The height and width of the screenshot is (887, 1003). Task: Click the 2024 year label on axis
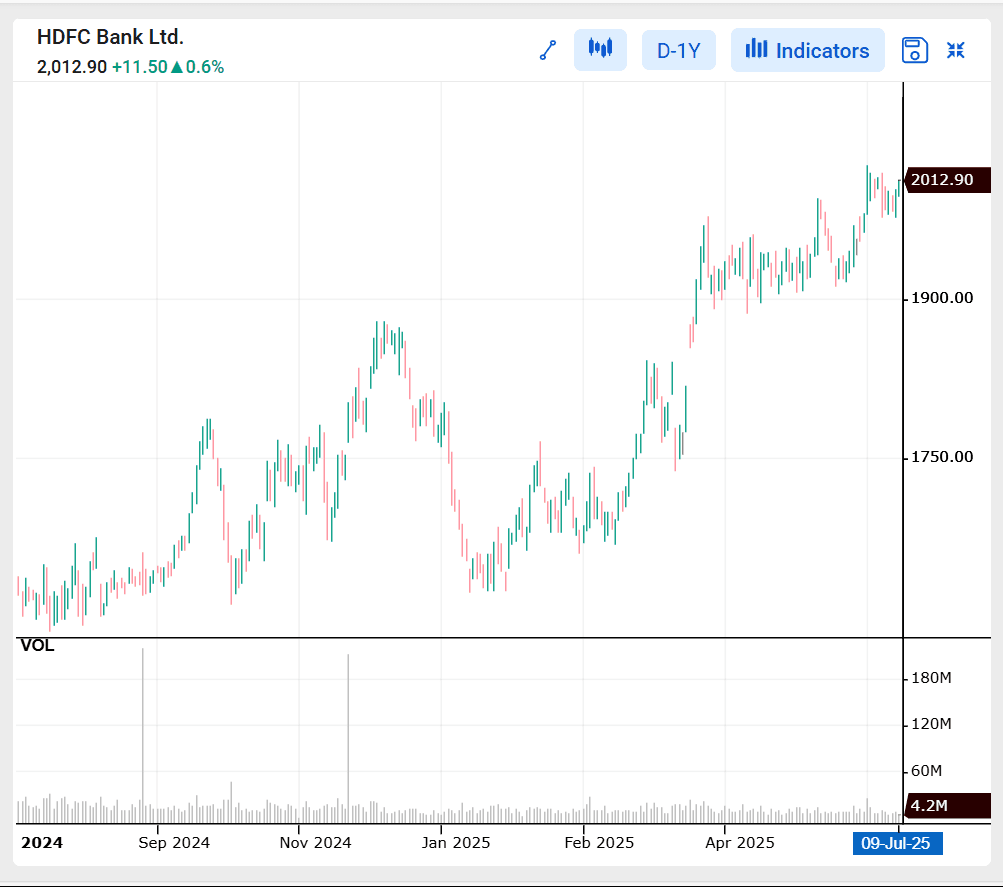[42, 843]
